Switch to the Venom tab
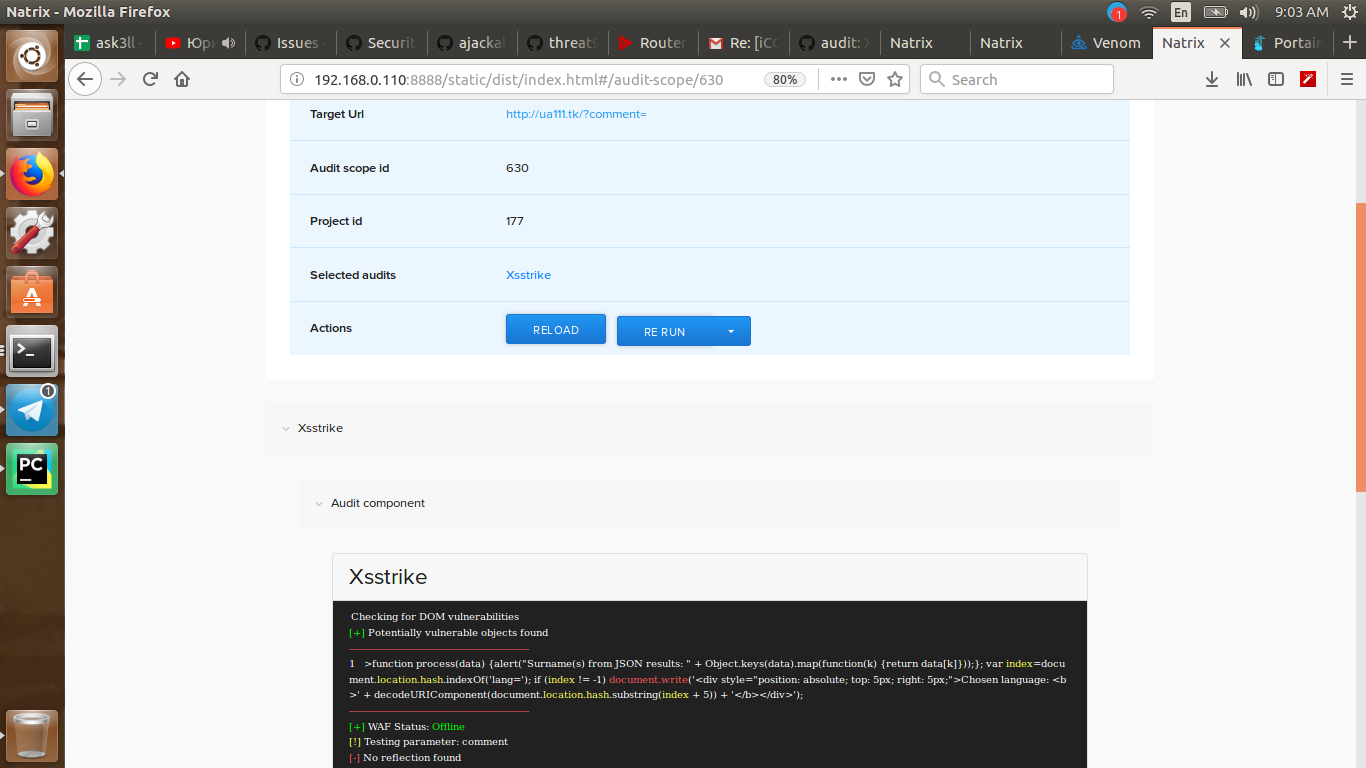Screen dimensions: 1366x768 click(1105, 43)
